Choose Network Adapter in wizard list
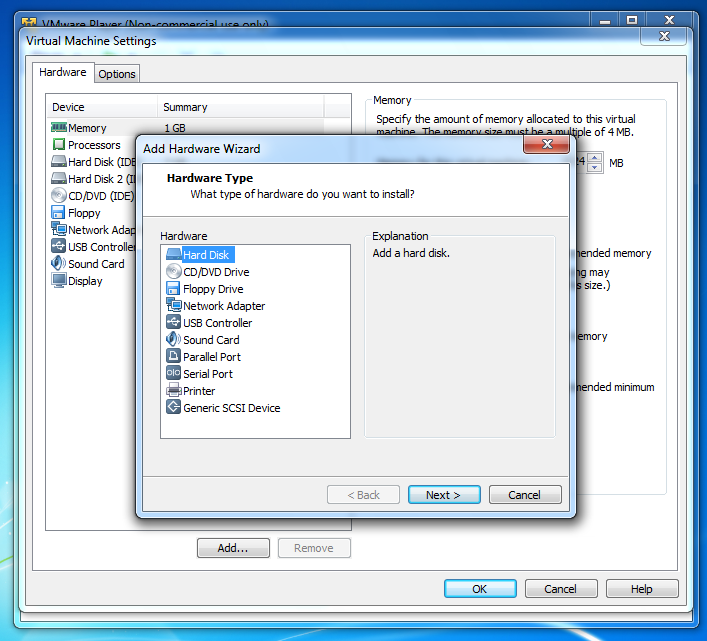 click(224, 306)
